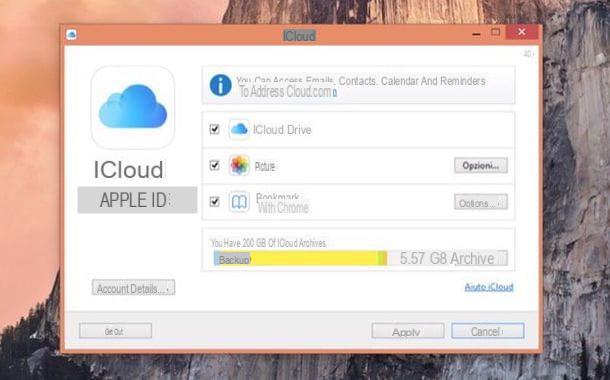This screenshot has height=380, width=610.
Task: Click the Picture label text
Action: tap(265, 166)
